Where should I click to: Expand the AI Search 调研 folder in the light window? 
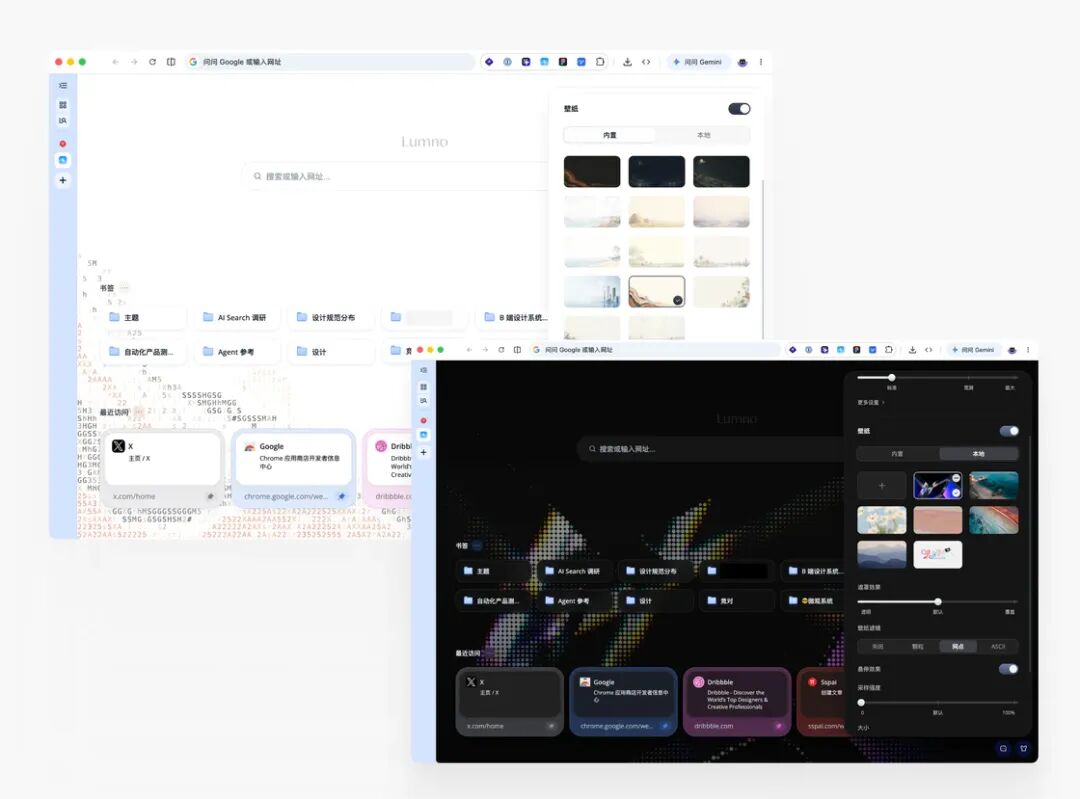pos(235,318)
